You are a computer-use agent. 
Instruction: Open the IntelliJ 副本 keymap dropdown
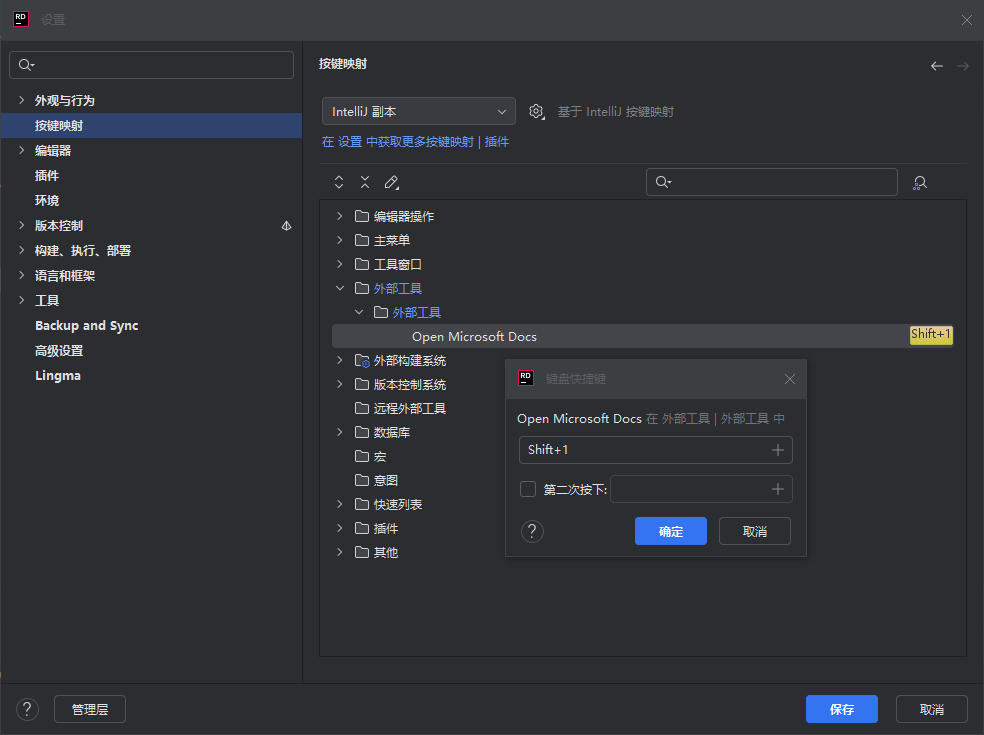coord(419,112)
